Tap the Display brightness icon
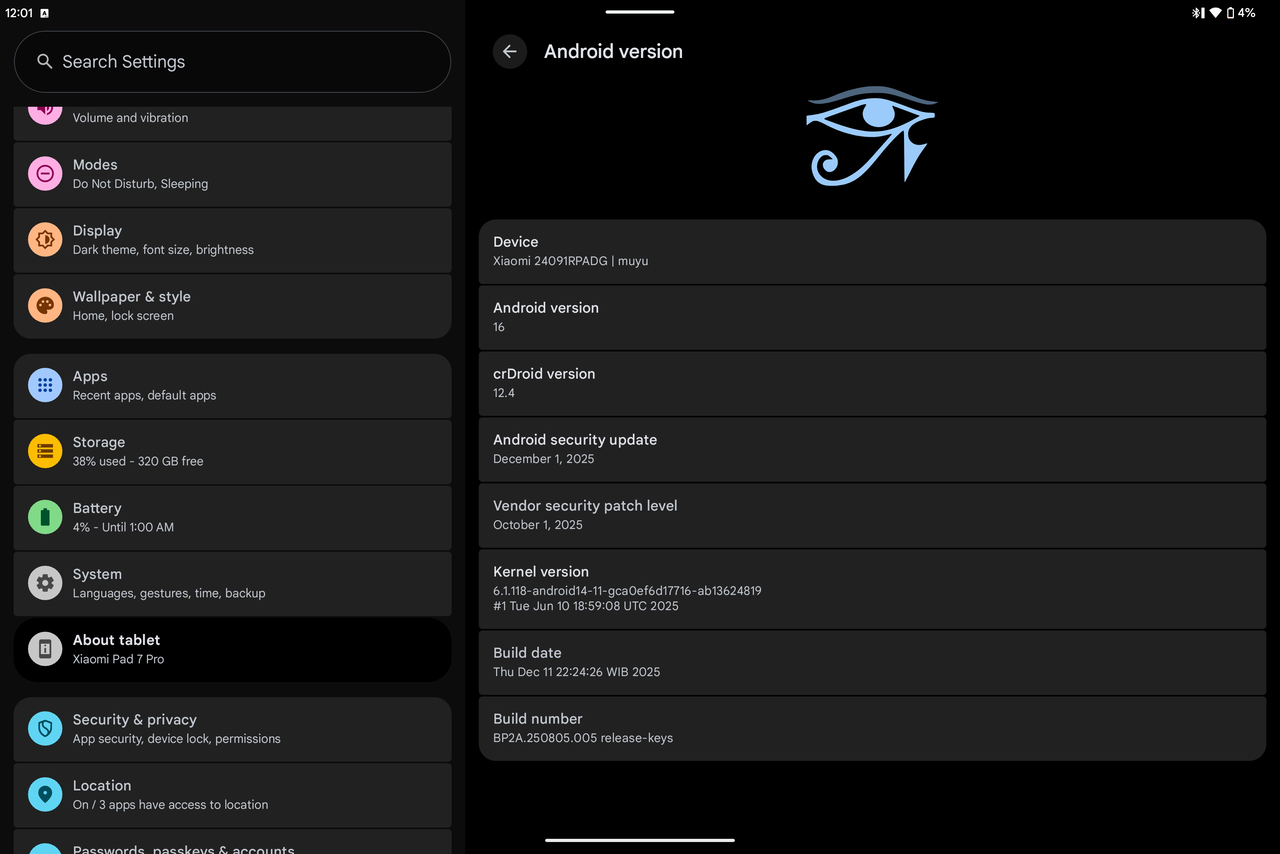The height and width of the screenshot is (854, 1280). point(45,240)
